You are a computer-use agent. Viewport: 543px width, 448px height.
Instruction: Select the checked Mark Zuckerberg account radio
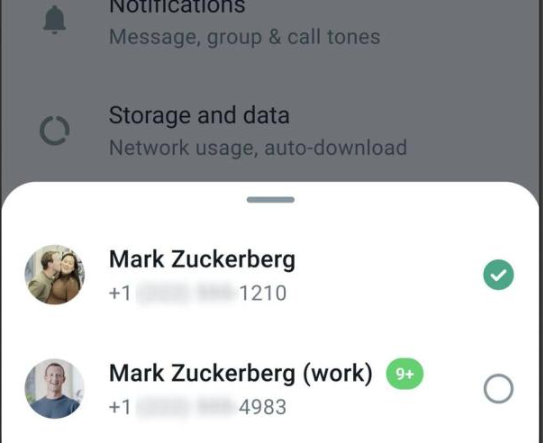pyautogui.click(x=498, y=275)
